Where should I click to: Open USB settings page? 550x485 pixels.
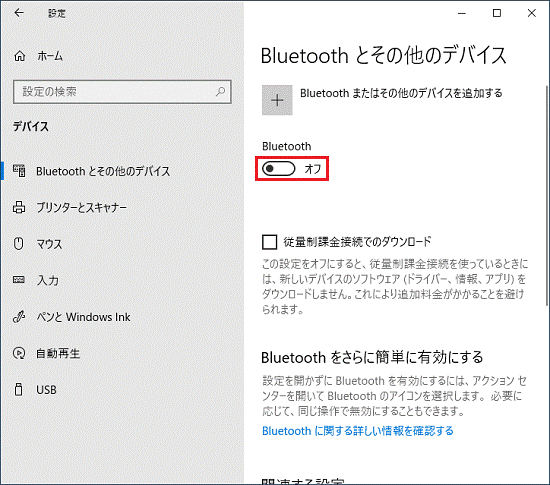click(x=46, y=390)
